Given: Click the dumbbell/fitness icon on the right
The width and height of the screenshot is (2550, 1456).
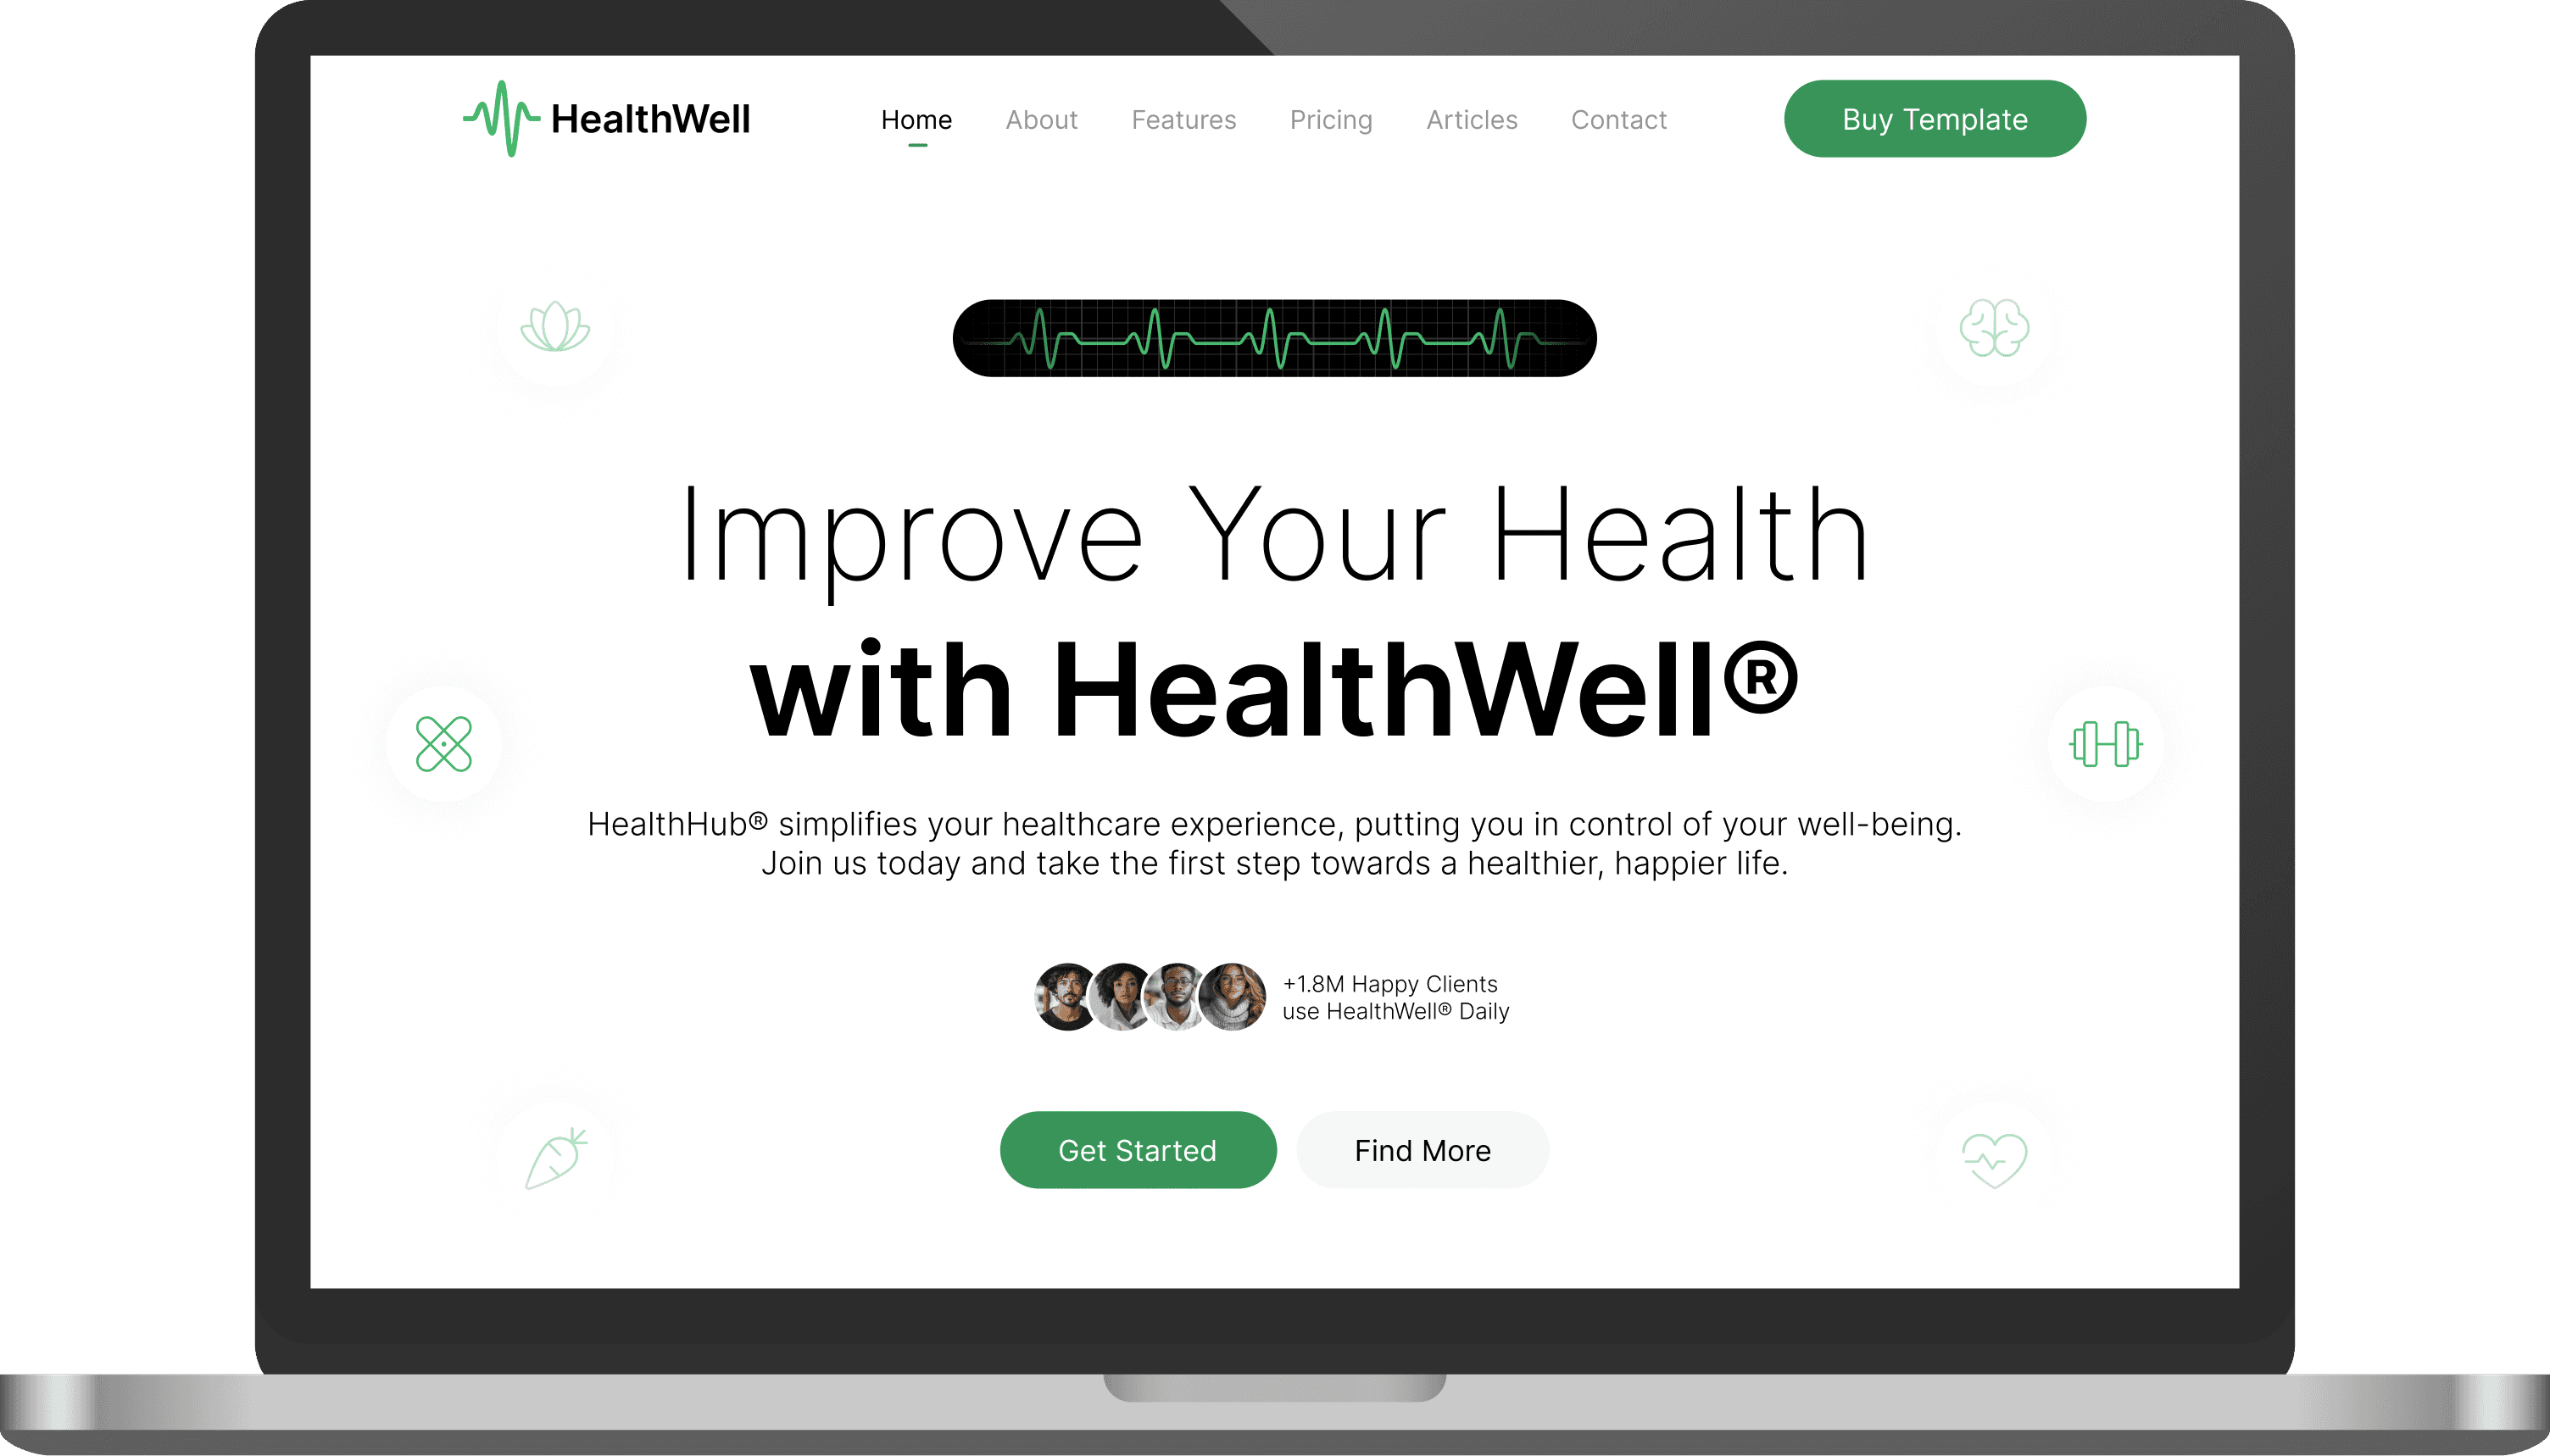Looking at the screenshot, I should click(2103, 744).
